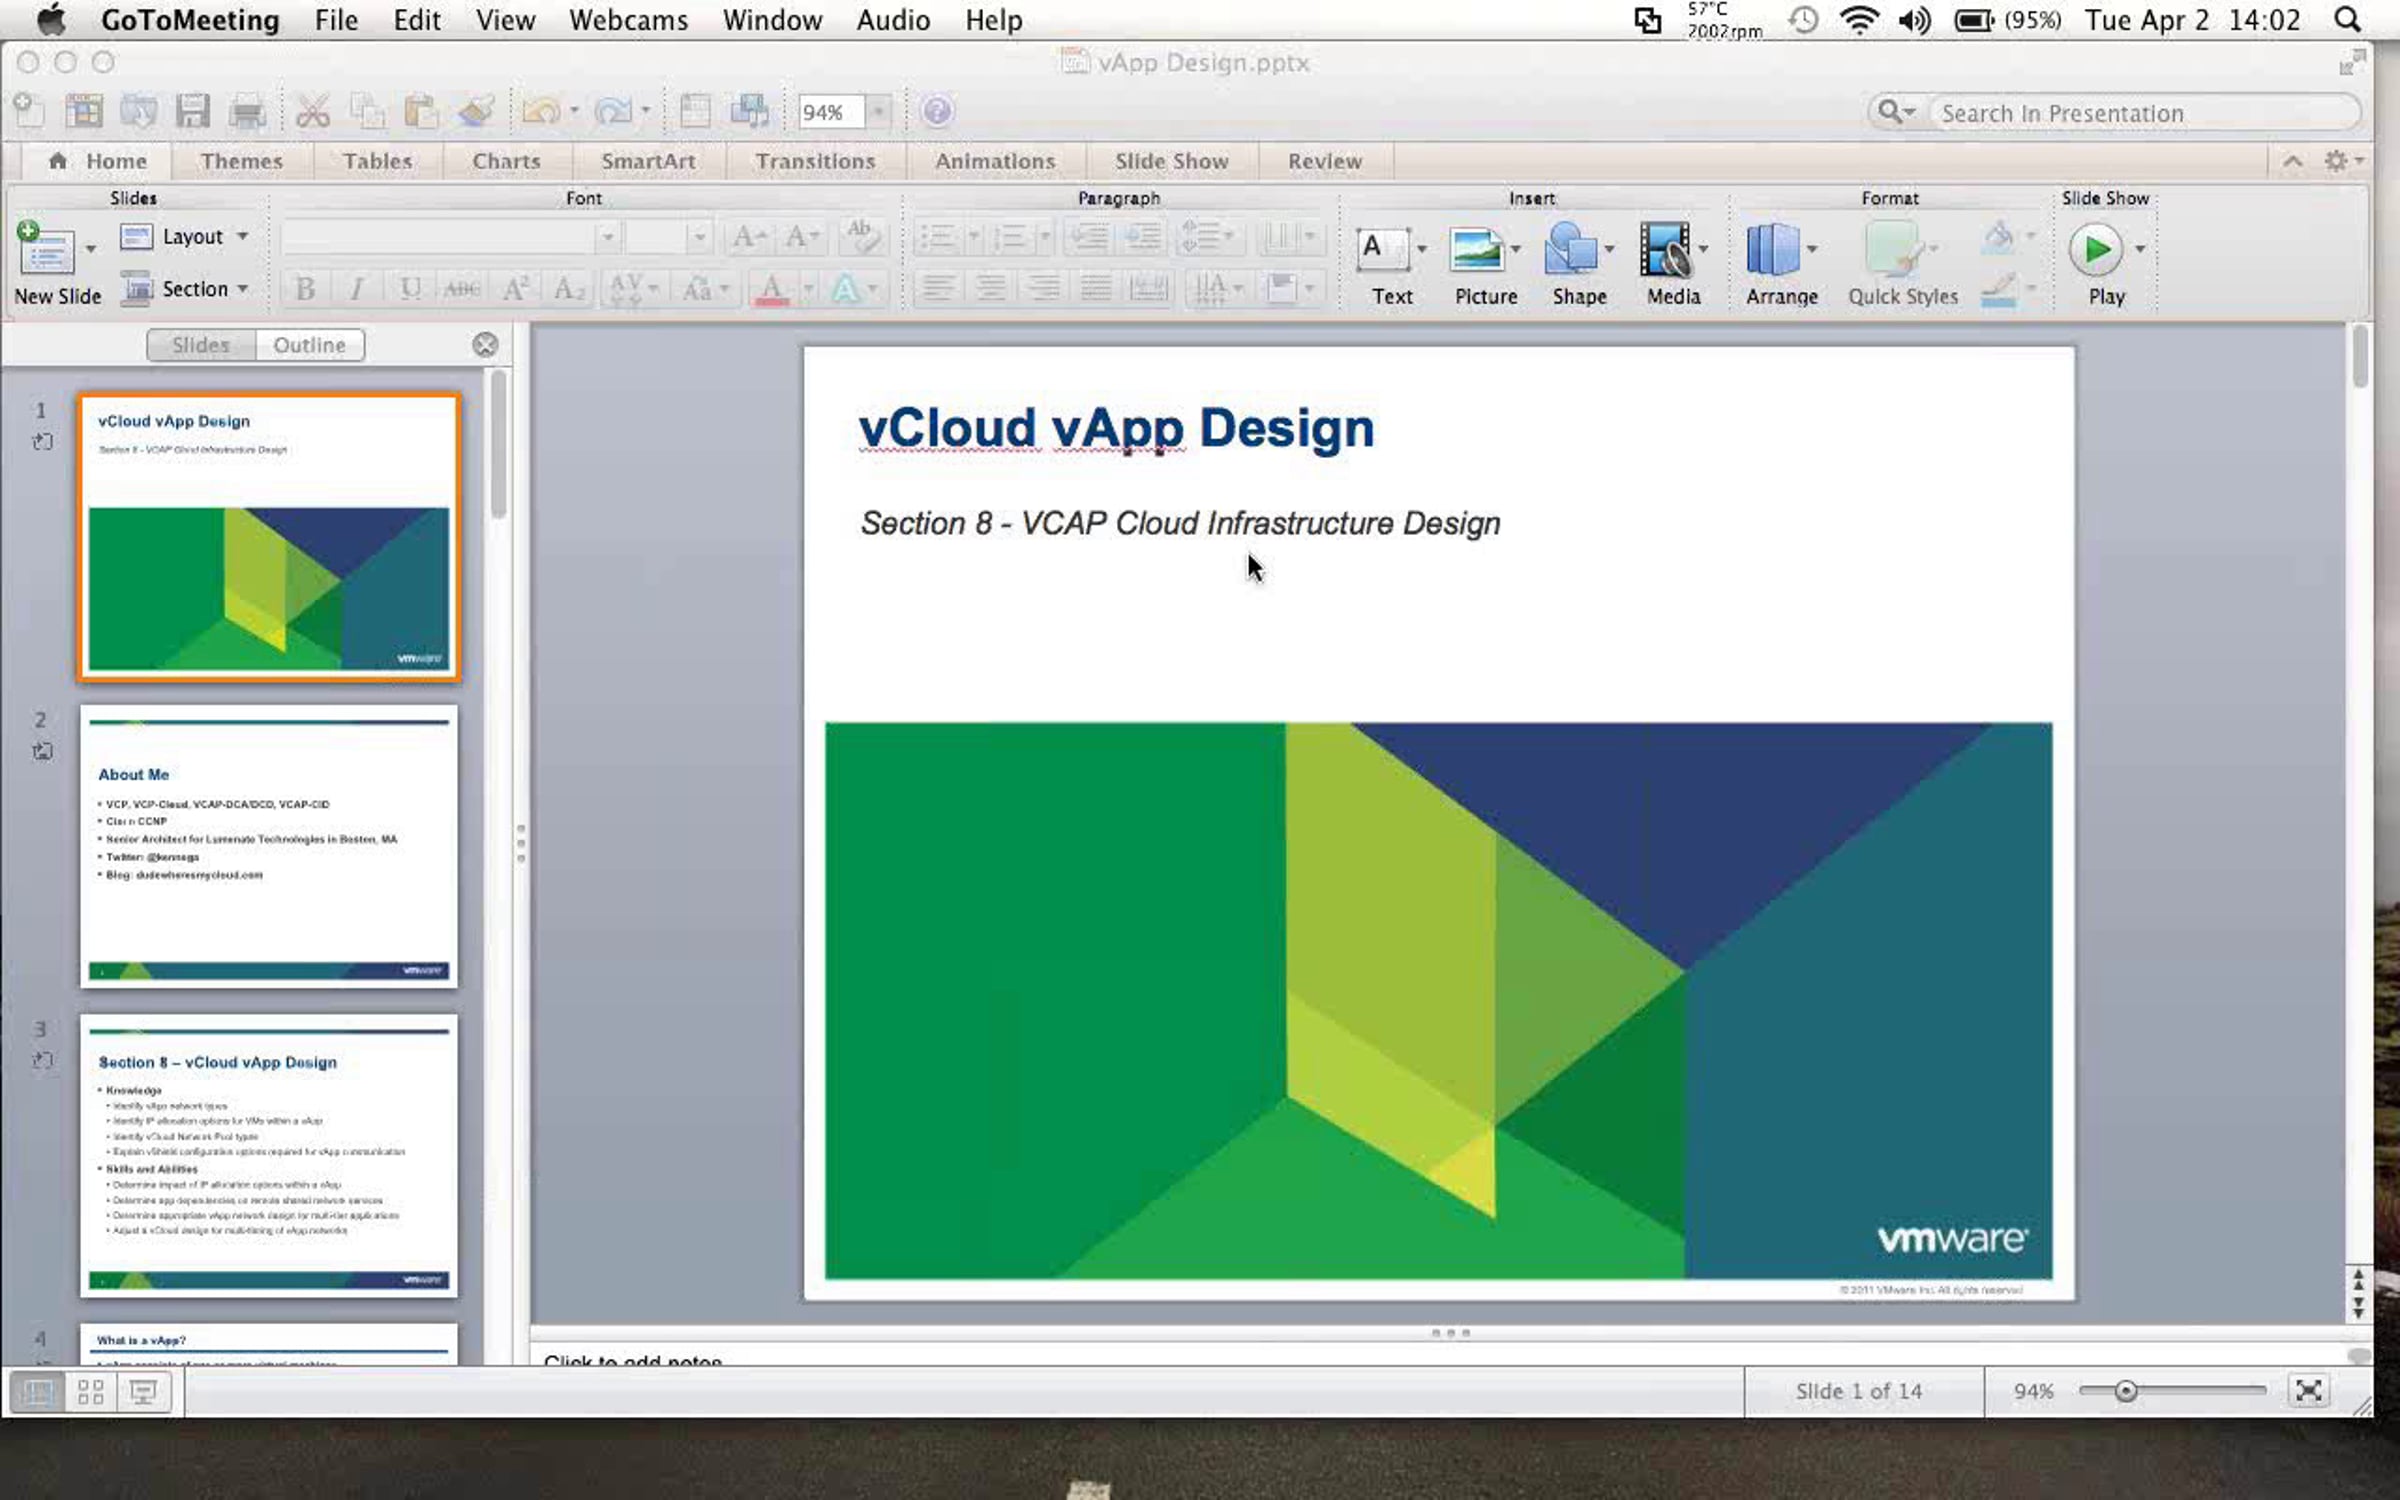
Task: Open the Charts ribbon tab
Action: coord(506,161)
